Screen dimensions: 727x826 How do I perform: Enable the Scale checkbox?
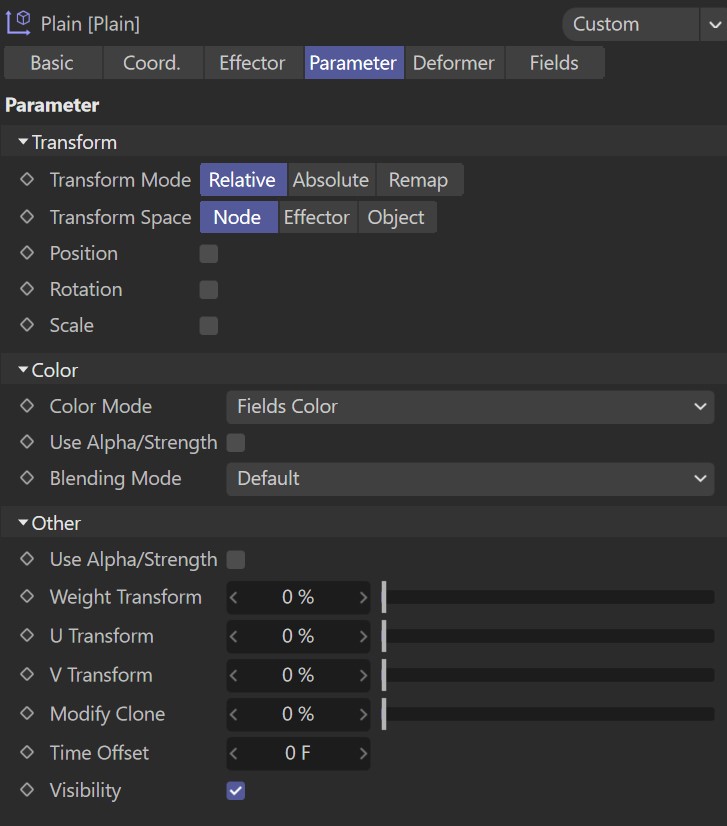click(x=208, y=326)
